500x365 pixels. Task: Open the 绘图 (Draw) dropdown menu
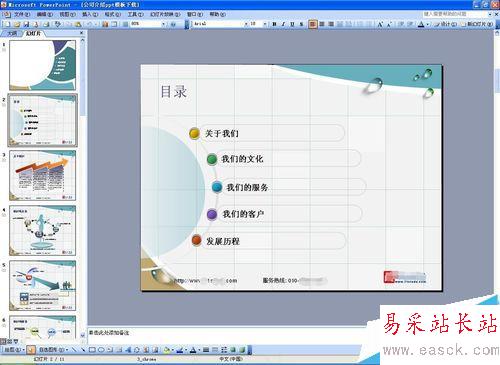14,350
